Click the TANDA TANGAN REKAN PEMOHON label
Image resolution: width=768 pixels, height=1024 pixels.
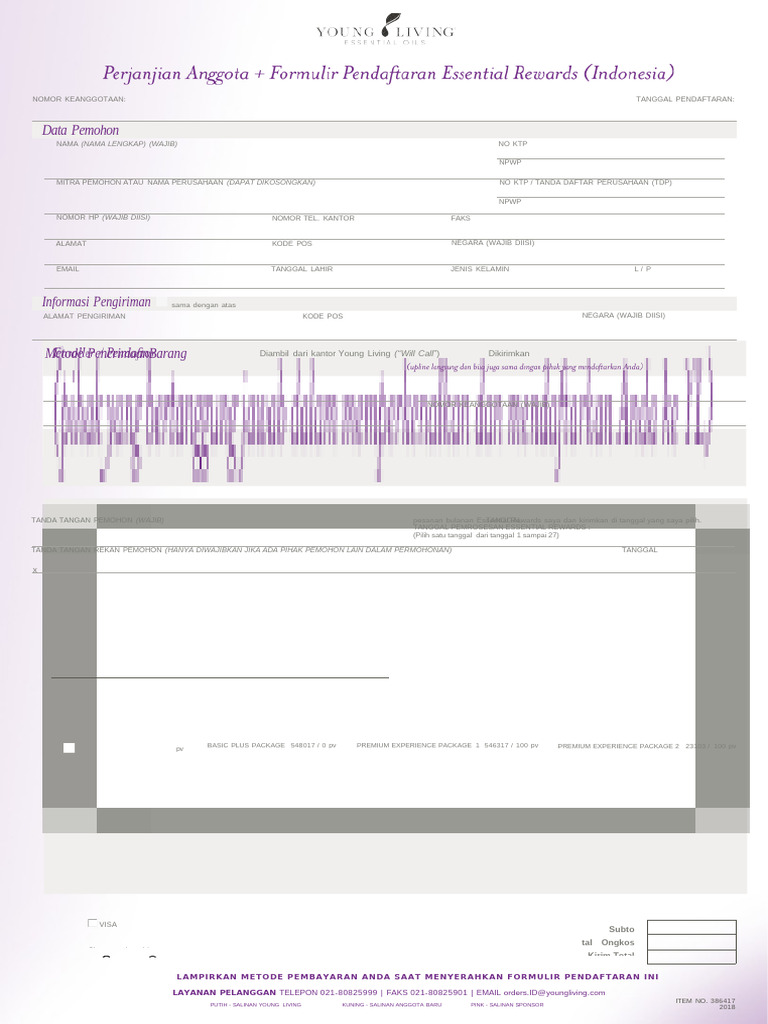[x=242, y=550]
